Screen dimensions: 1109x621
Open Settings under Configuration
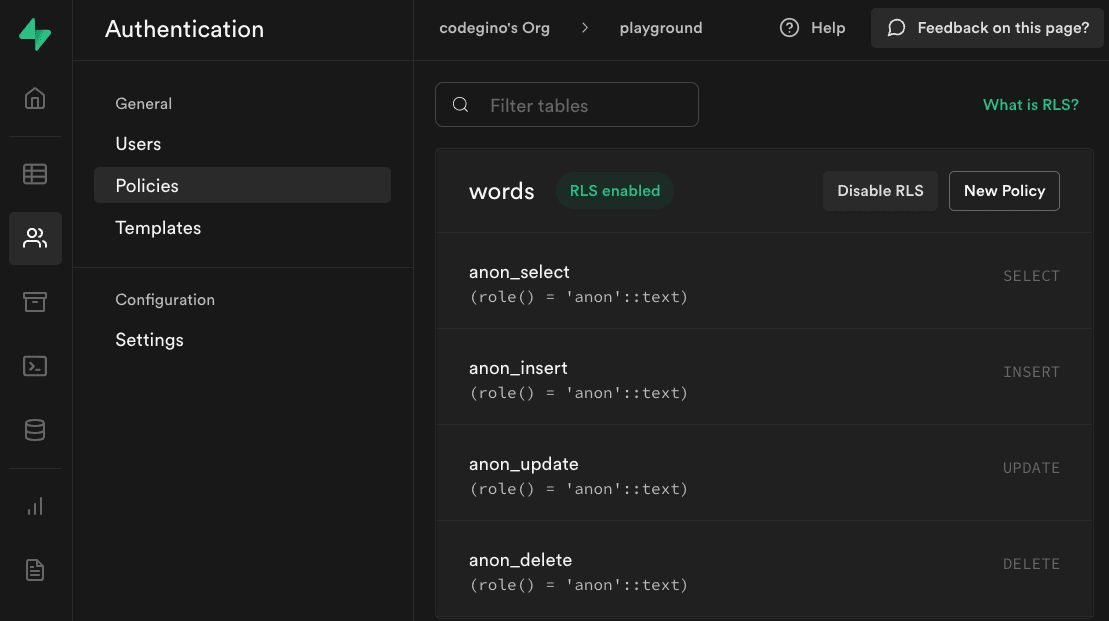pos(149,339)
